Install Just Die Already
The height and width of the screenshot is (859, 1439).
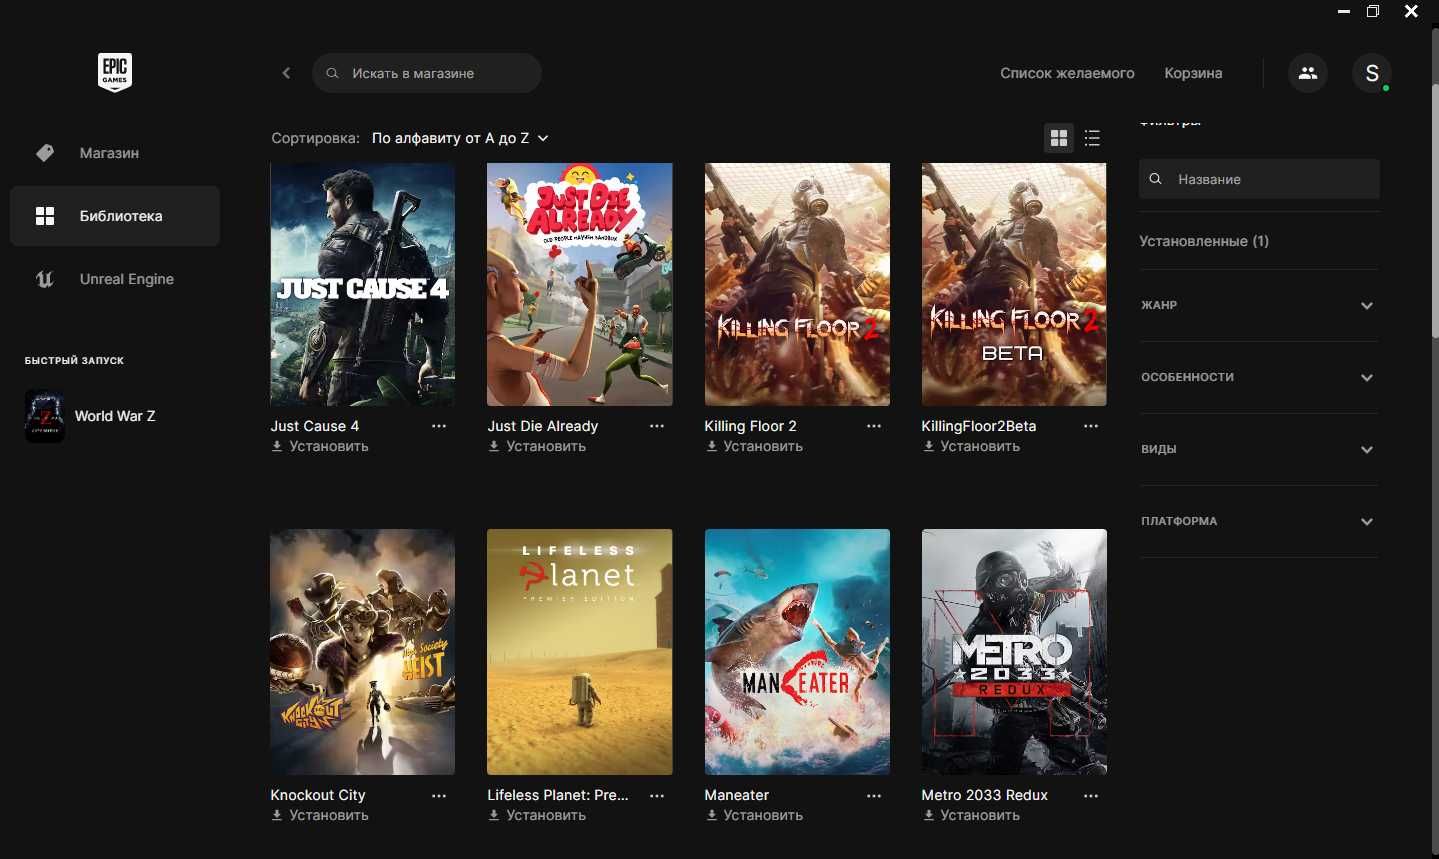coord(537,447)
